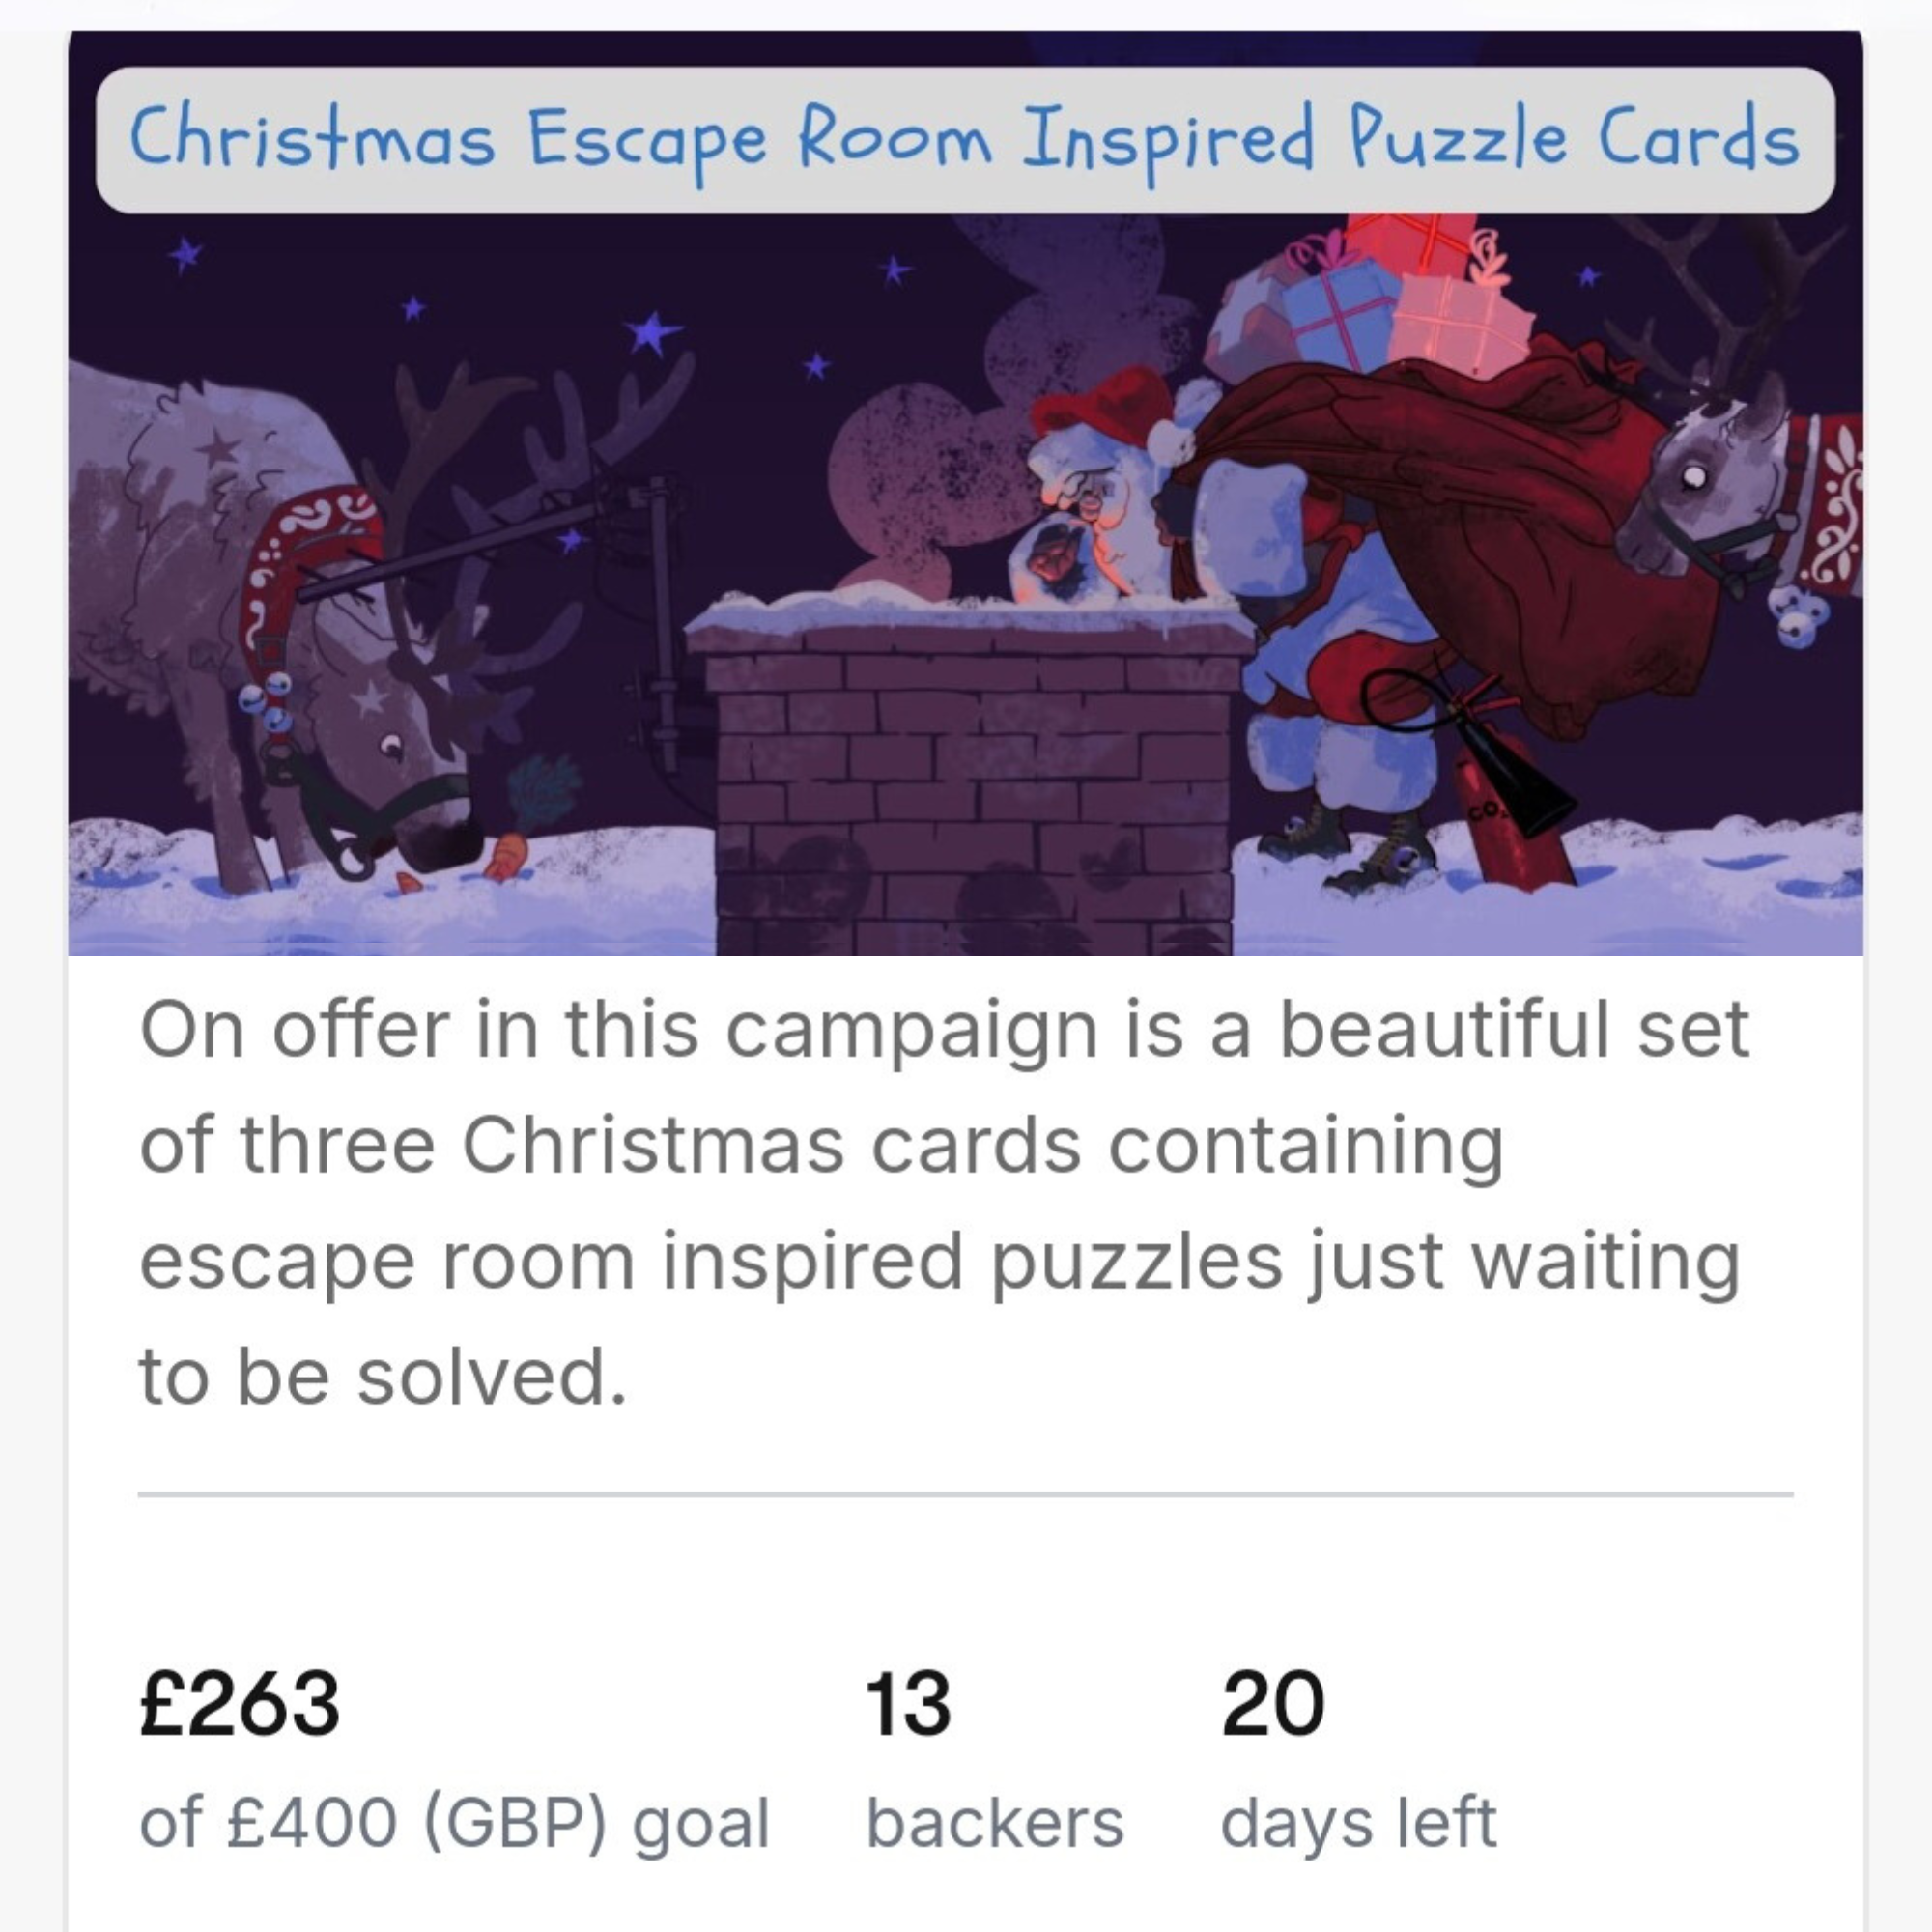
Task: Click the £263 pledged amount
Action: pyautogui.click(x=240, y=1703)
